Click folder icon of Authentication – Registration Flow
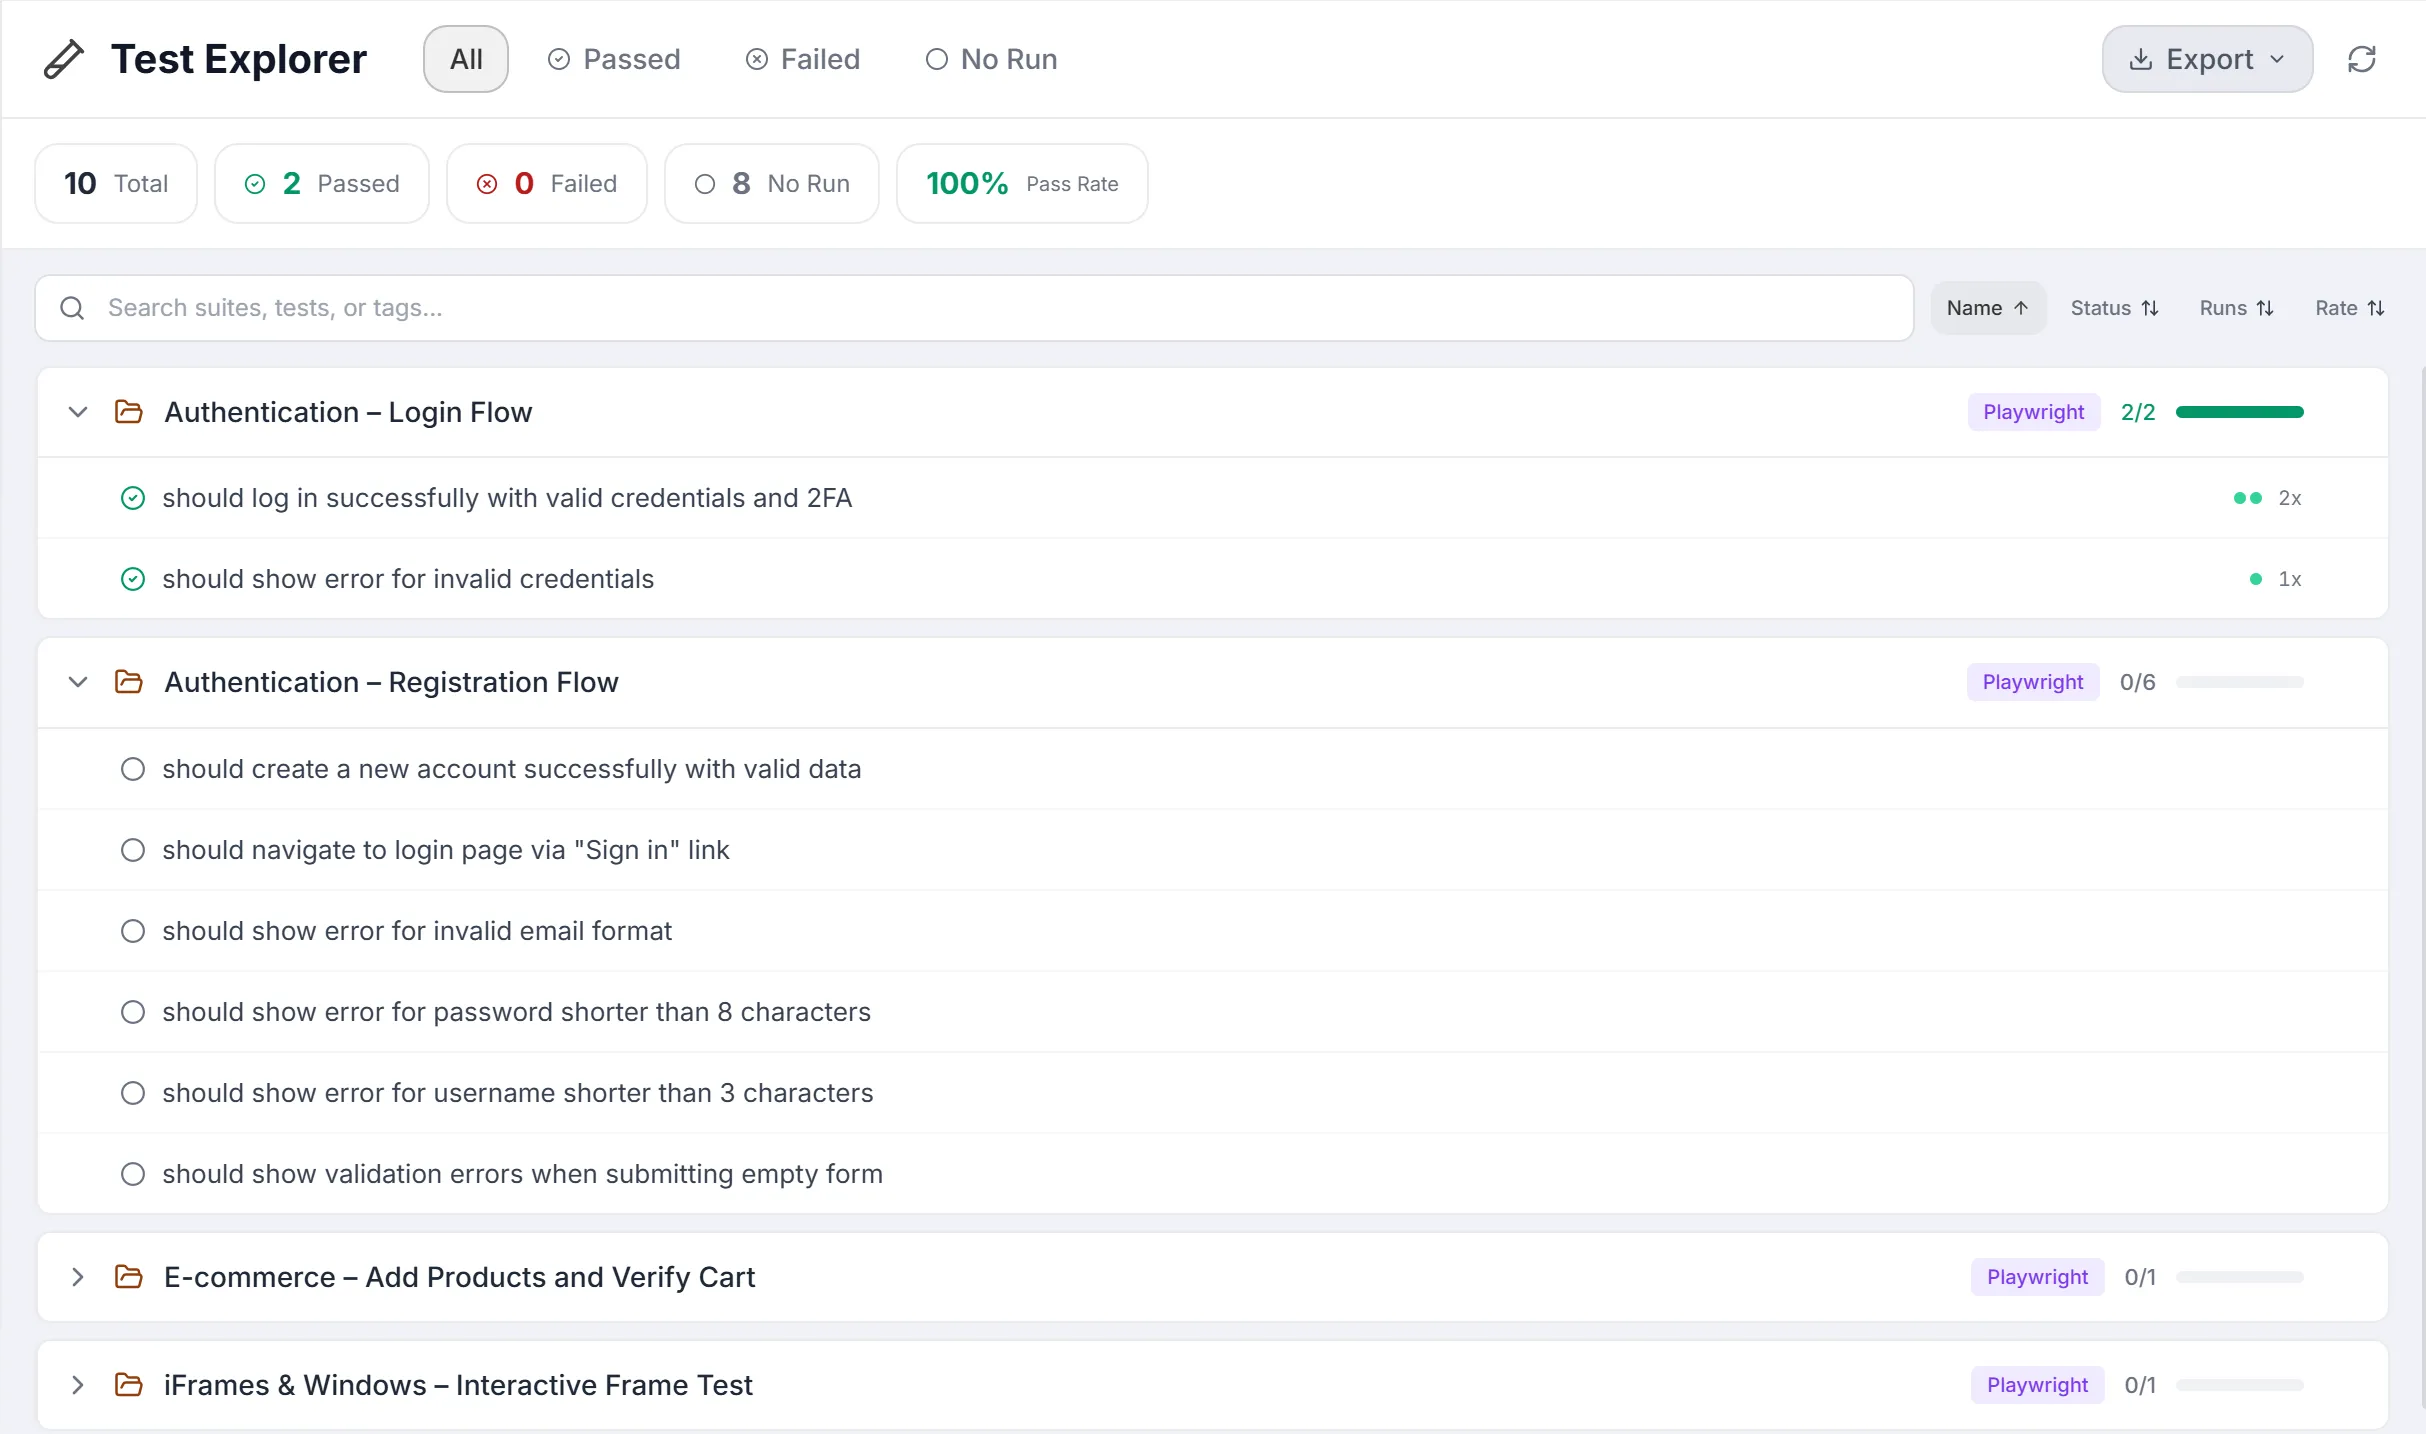This screenshot has height=1434, width=2426. [x=129, y=682]
